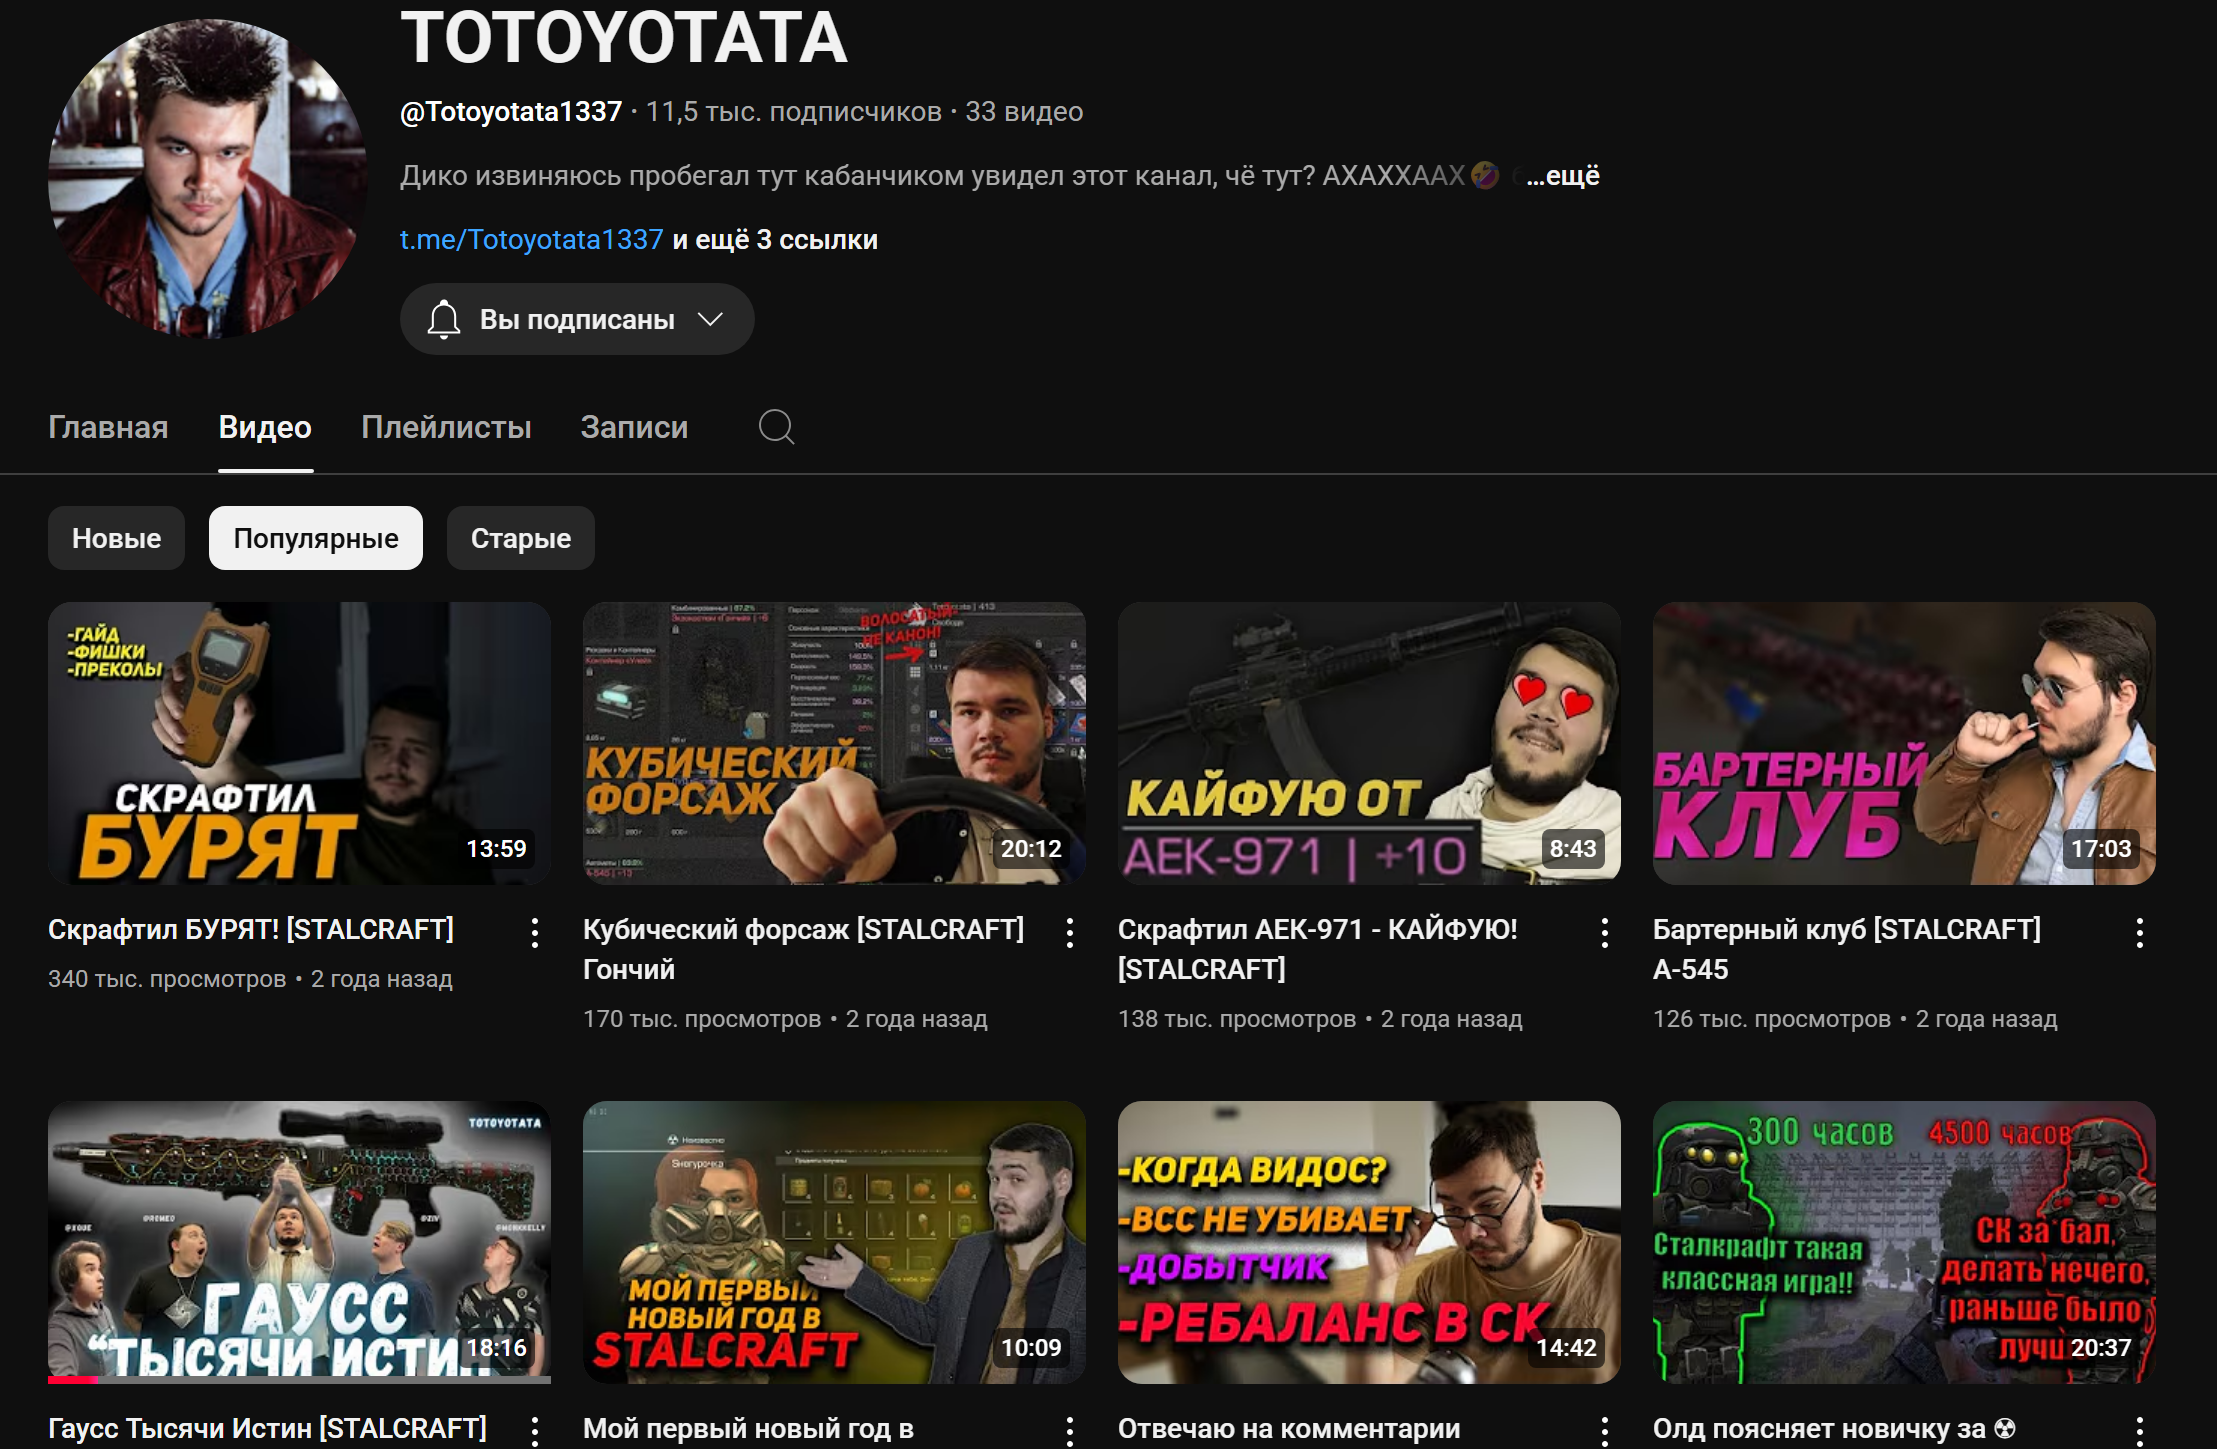Switch to the Главная tab
Screen dimensions: 2217x1449
click(x=108, y=427)
